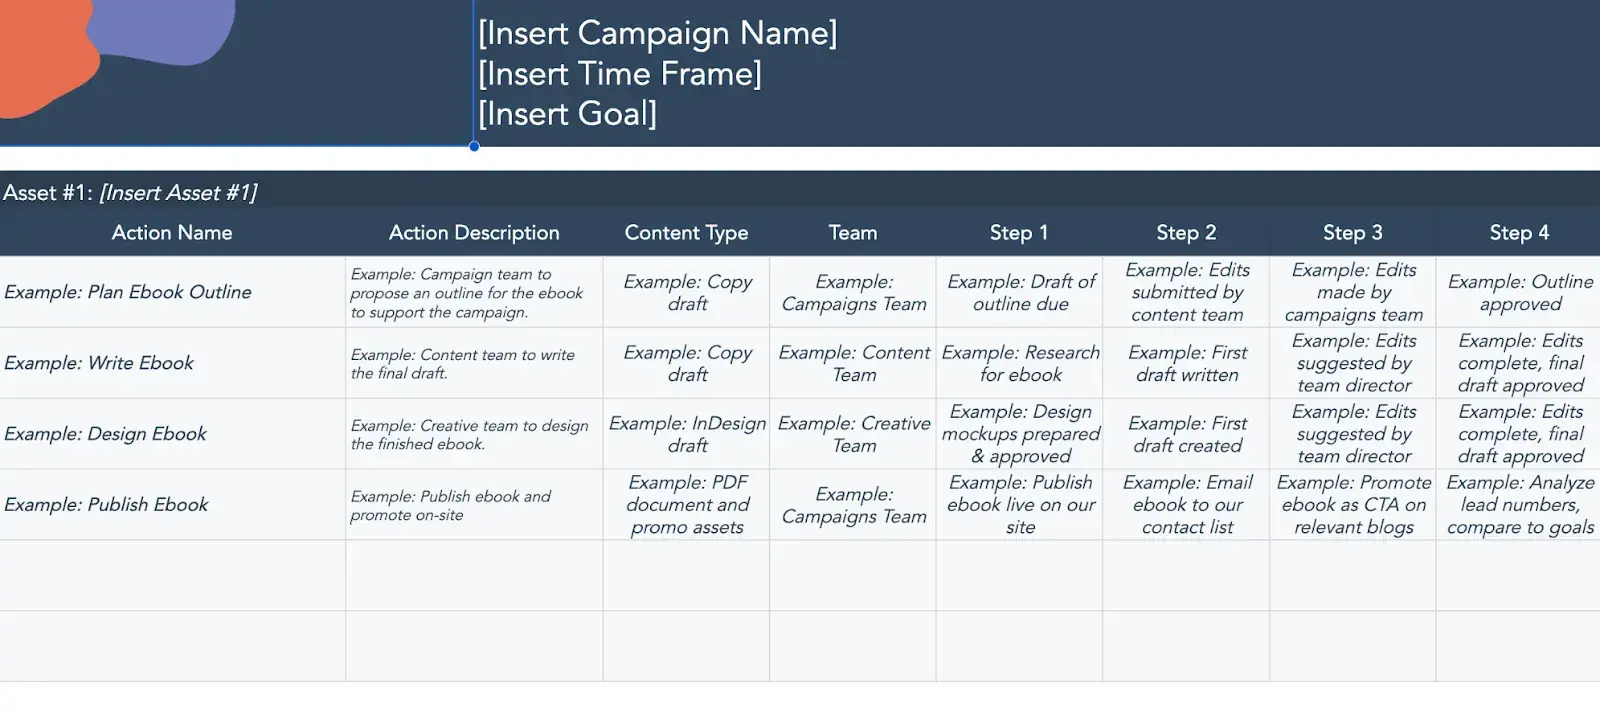Select the 'Insert Campaign Name' header text
Viewport: 1600px width, 714px height.
coord(657,33)
